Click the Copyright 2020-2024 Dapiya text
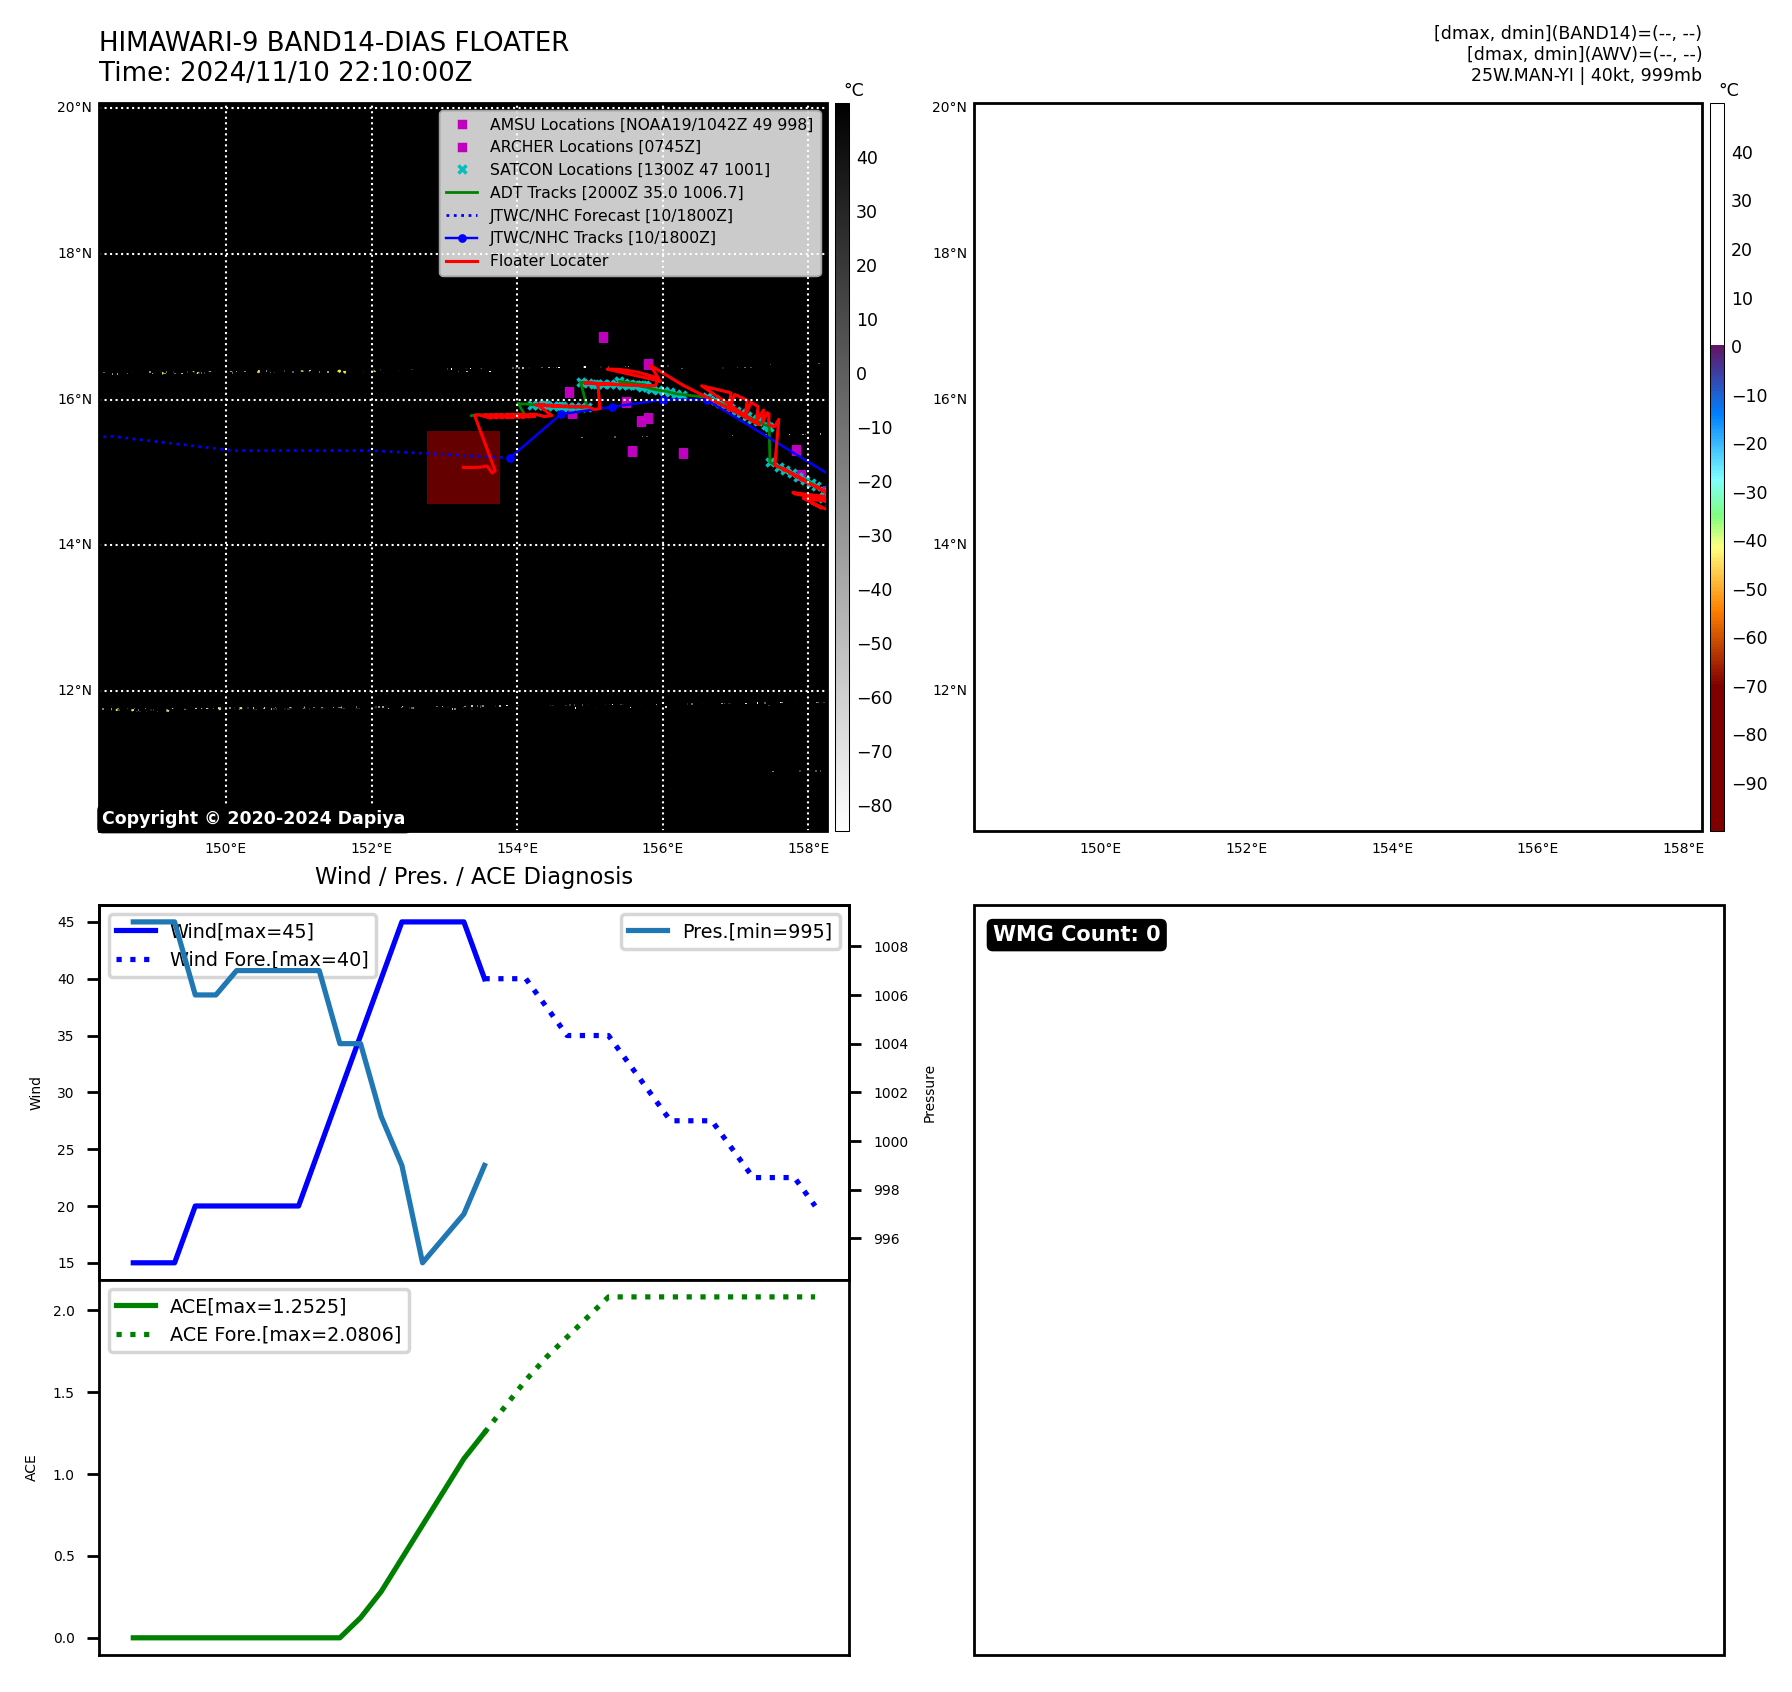 tap(253, 818)
